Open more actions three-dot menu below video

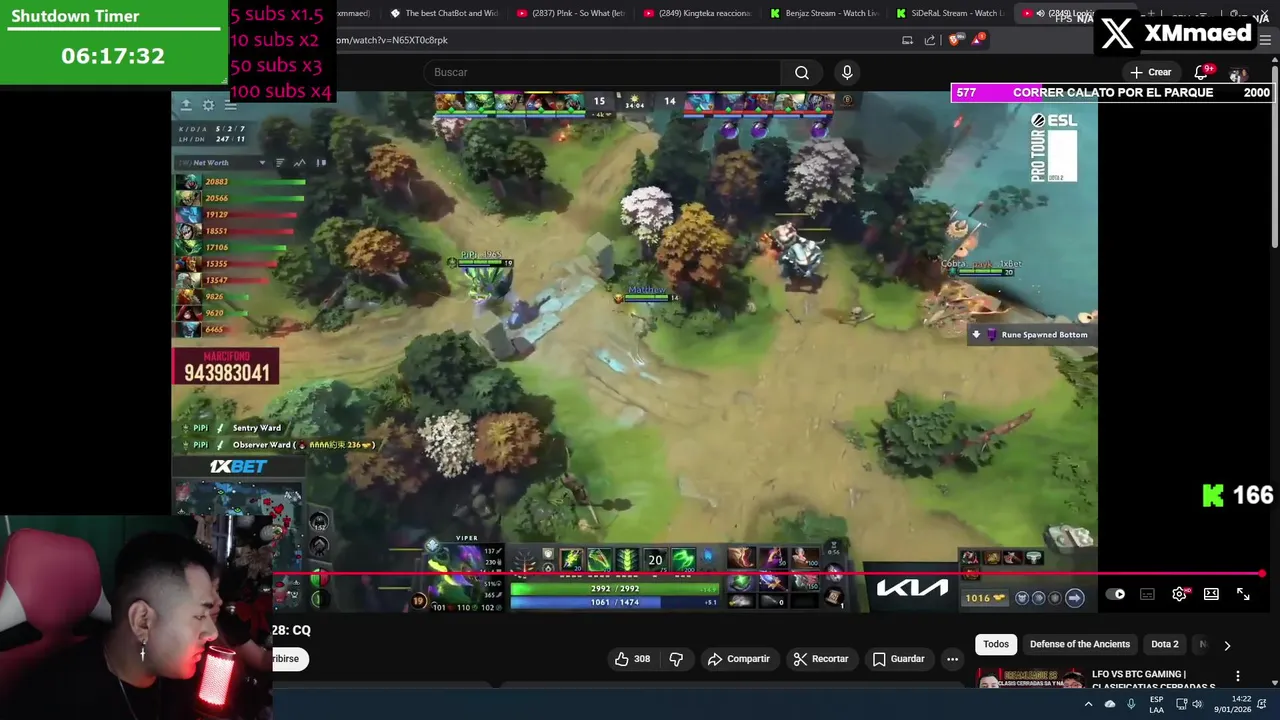[952, 659]
